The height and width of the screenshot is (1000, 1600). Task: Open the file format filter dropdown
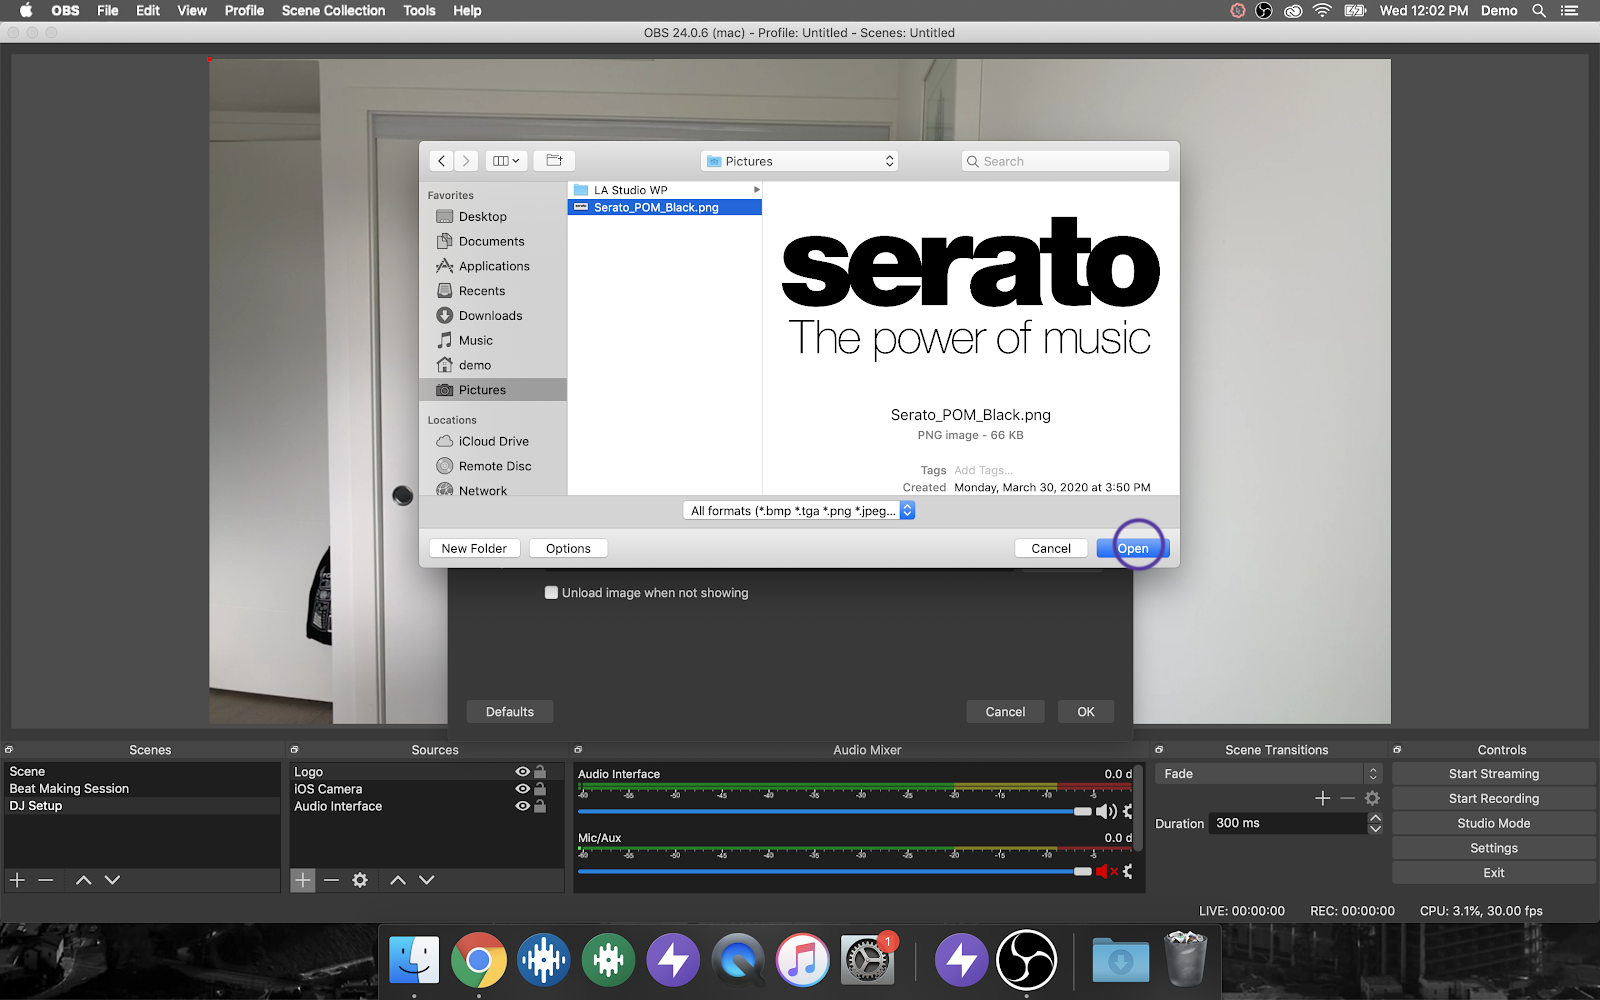(x=799, y=511)
